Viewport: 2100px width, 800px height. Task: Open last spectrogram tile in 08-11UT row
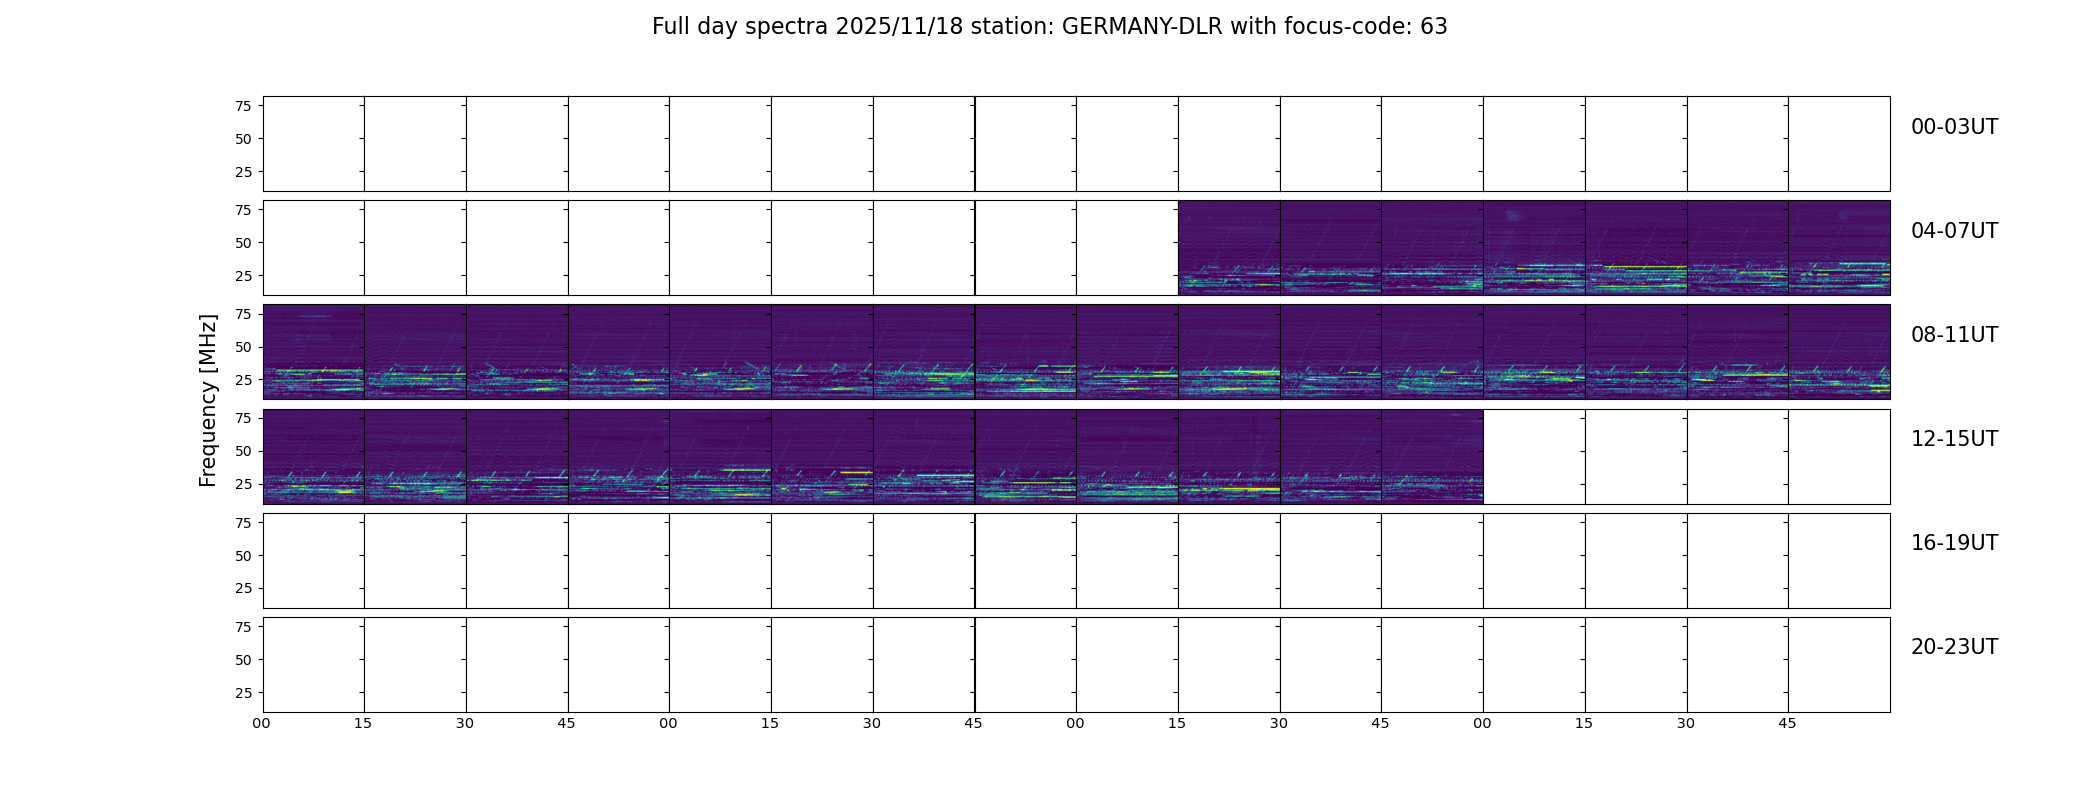1839,352
